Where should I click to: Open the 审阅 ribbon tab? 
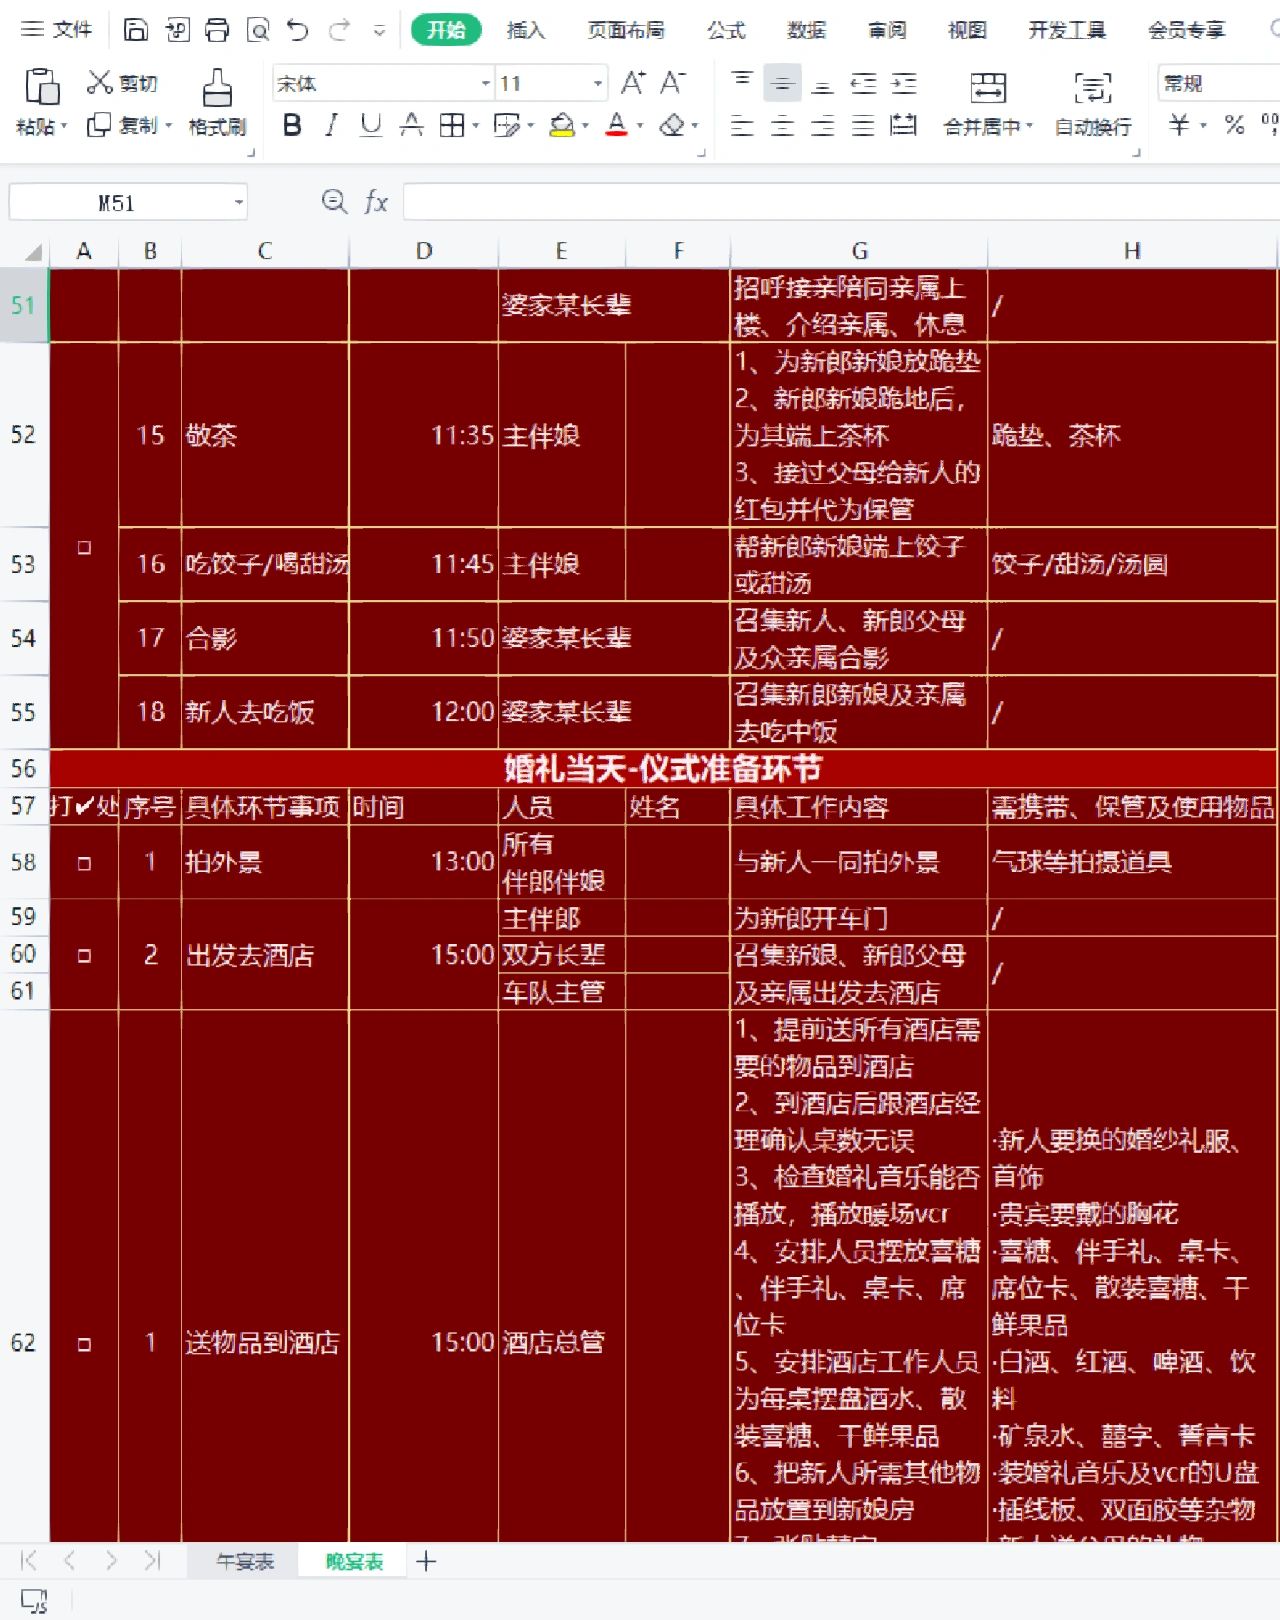887,30
